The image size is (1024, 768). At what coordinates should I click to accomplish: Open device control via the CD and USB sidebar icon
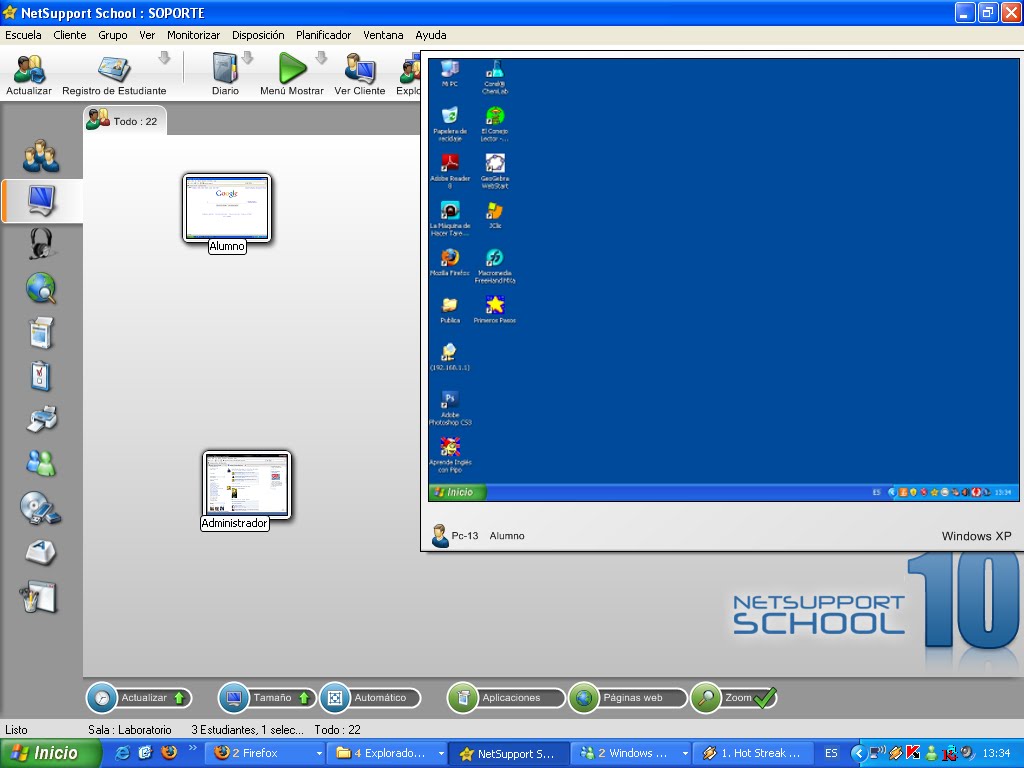[x=40, y=507]
